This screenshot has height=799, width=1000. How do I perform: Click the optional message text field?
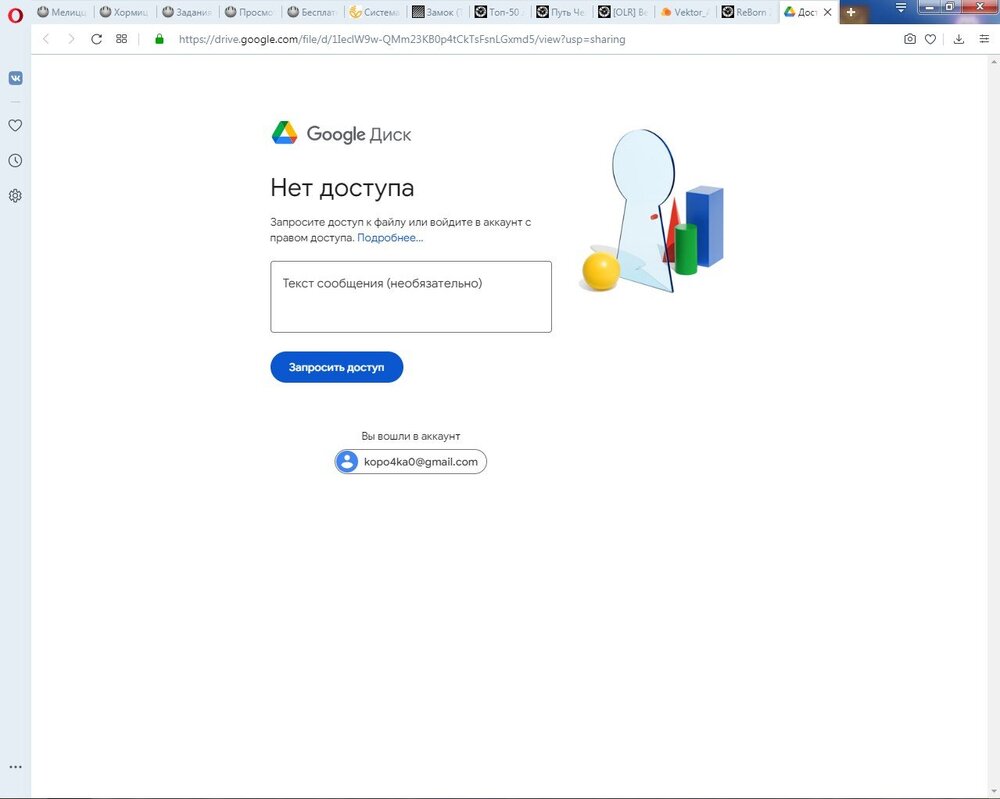point(410,296)
